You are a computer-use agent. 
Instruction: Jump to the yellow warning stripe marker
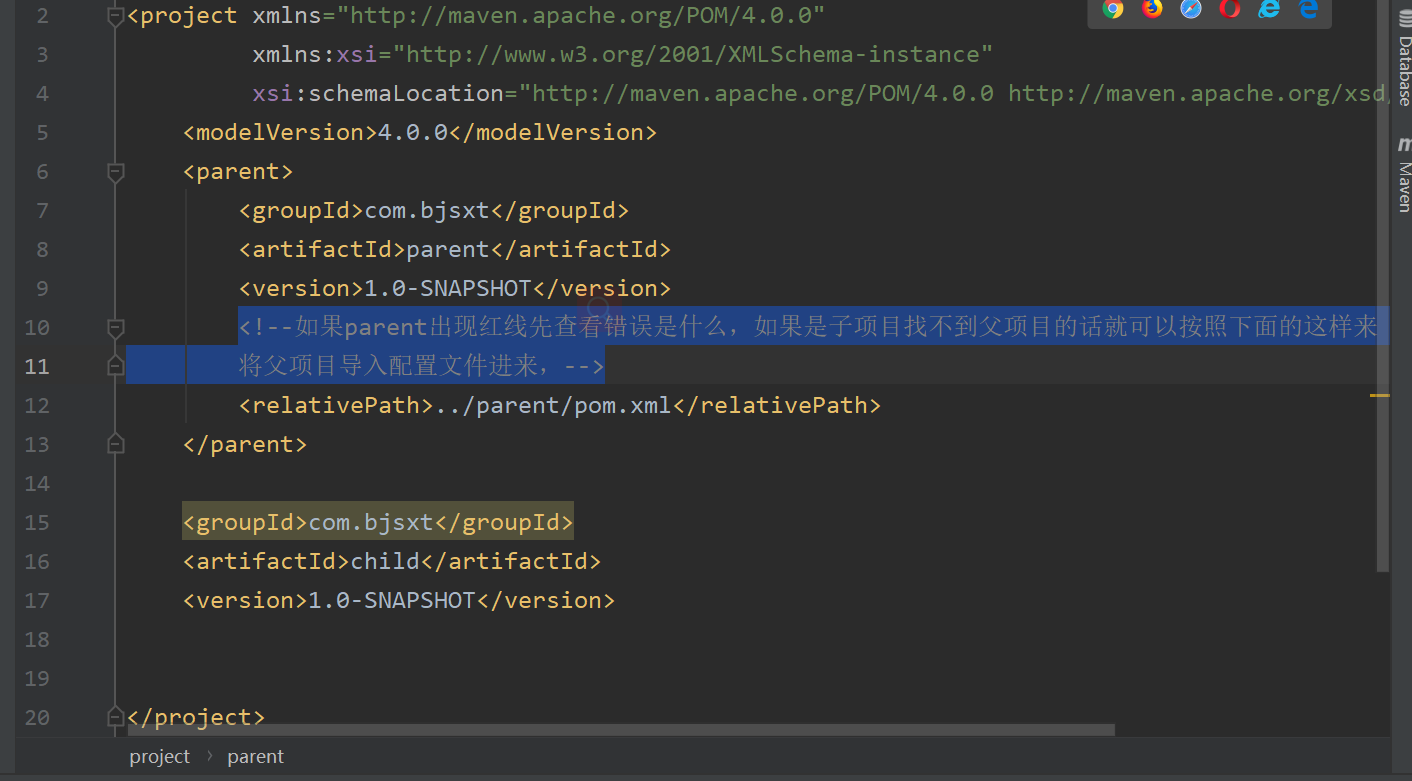tap(1380, 396)
